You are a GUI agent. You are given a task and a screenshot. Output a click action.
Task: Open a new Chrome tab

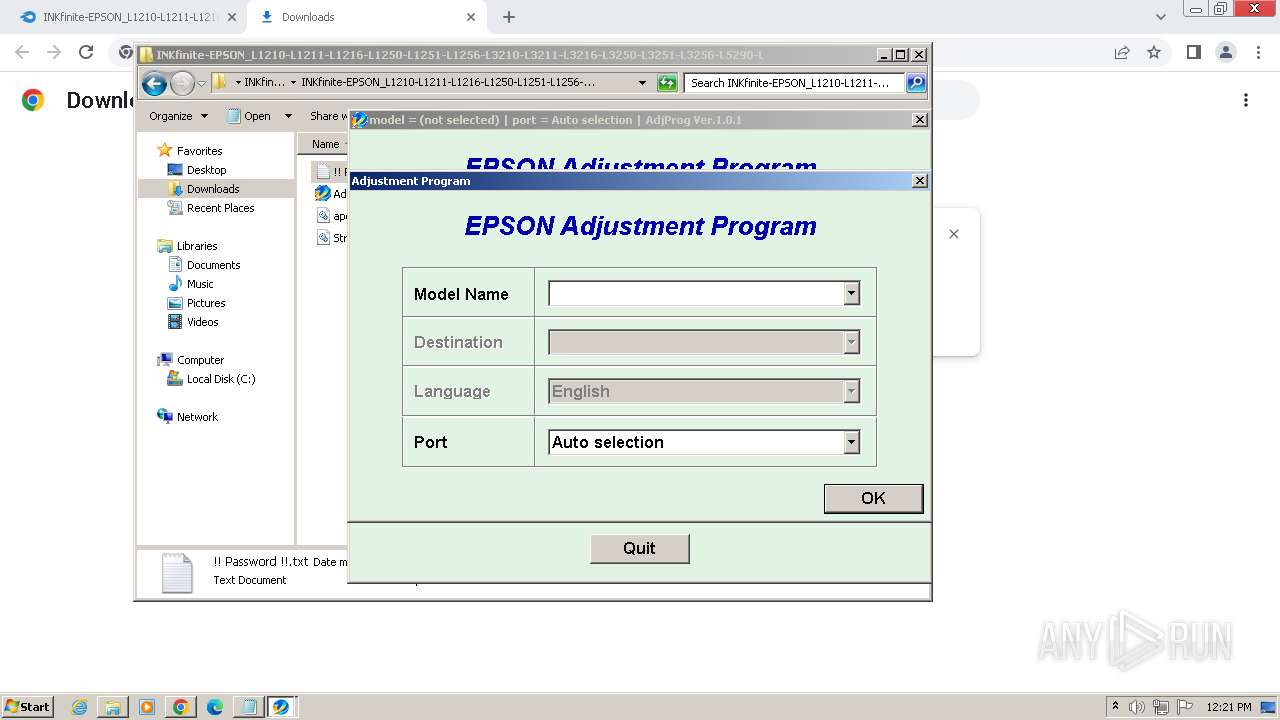click(x=509, y=17)
